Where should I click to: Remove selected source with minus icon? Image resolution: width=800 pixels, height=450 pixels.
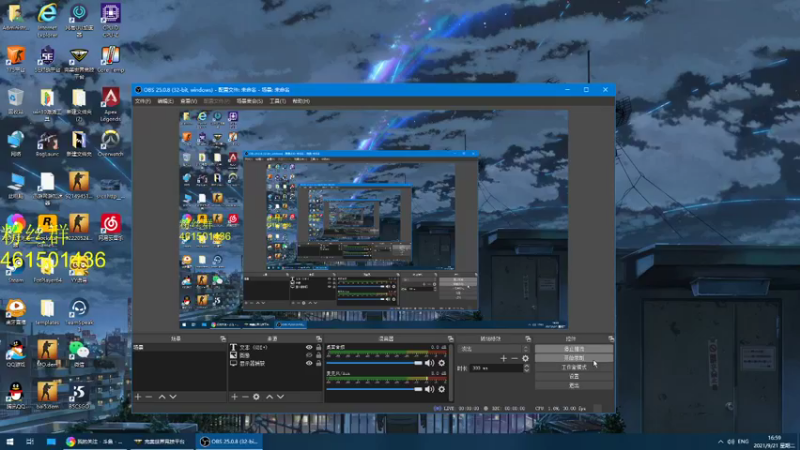[x=245, y=396]
